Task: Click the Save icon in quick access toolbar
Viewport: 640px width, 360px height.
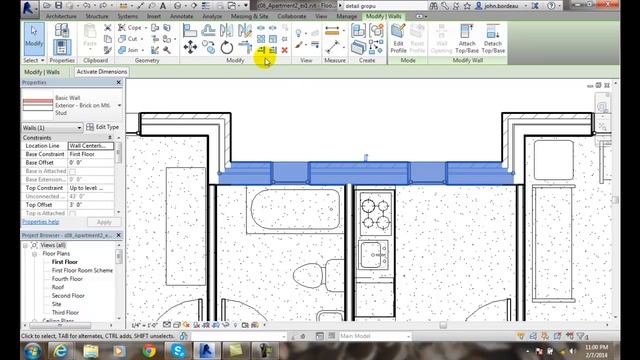Action: pyautogui.click(x=59, y=6)
